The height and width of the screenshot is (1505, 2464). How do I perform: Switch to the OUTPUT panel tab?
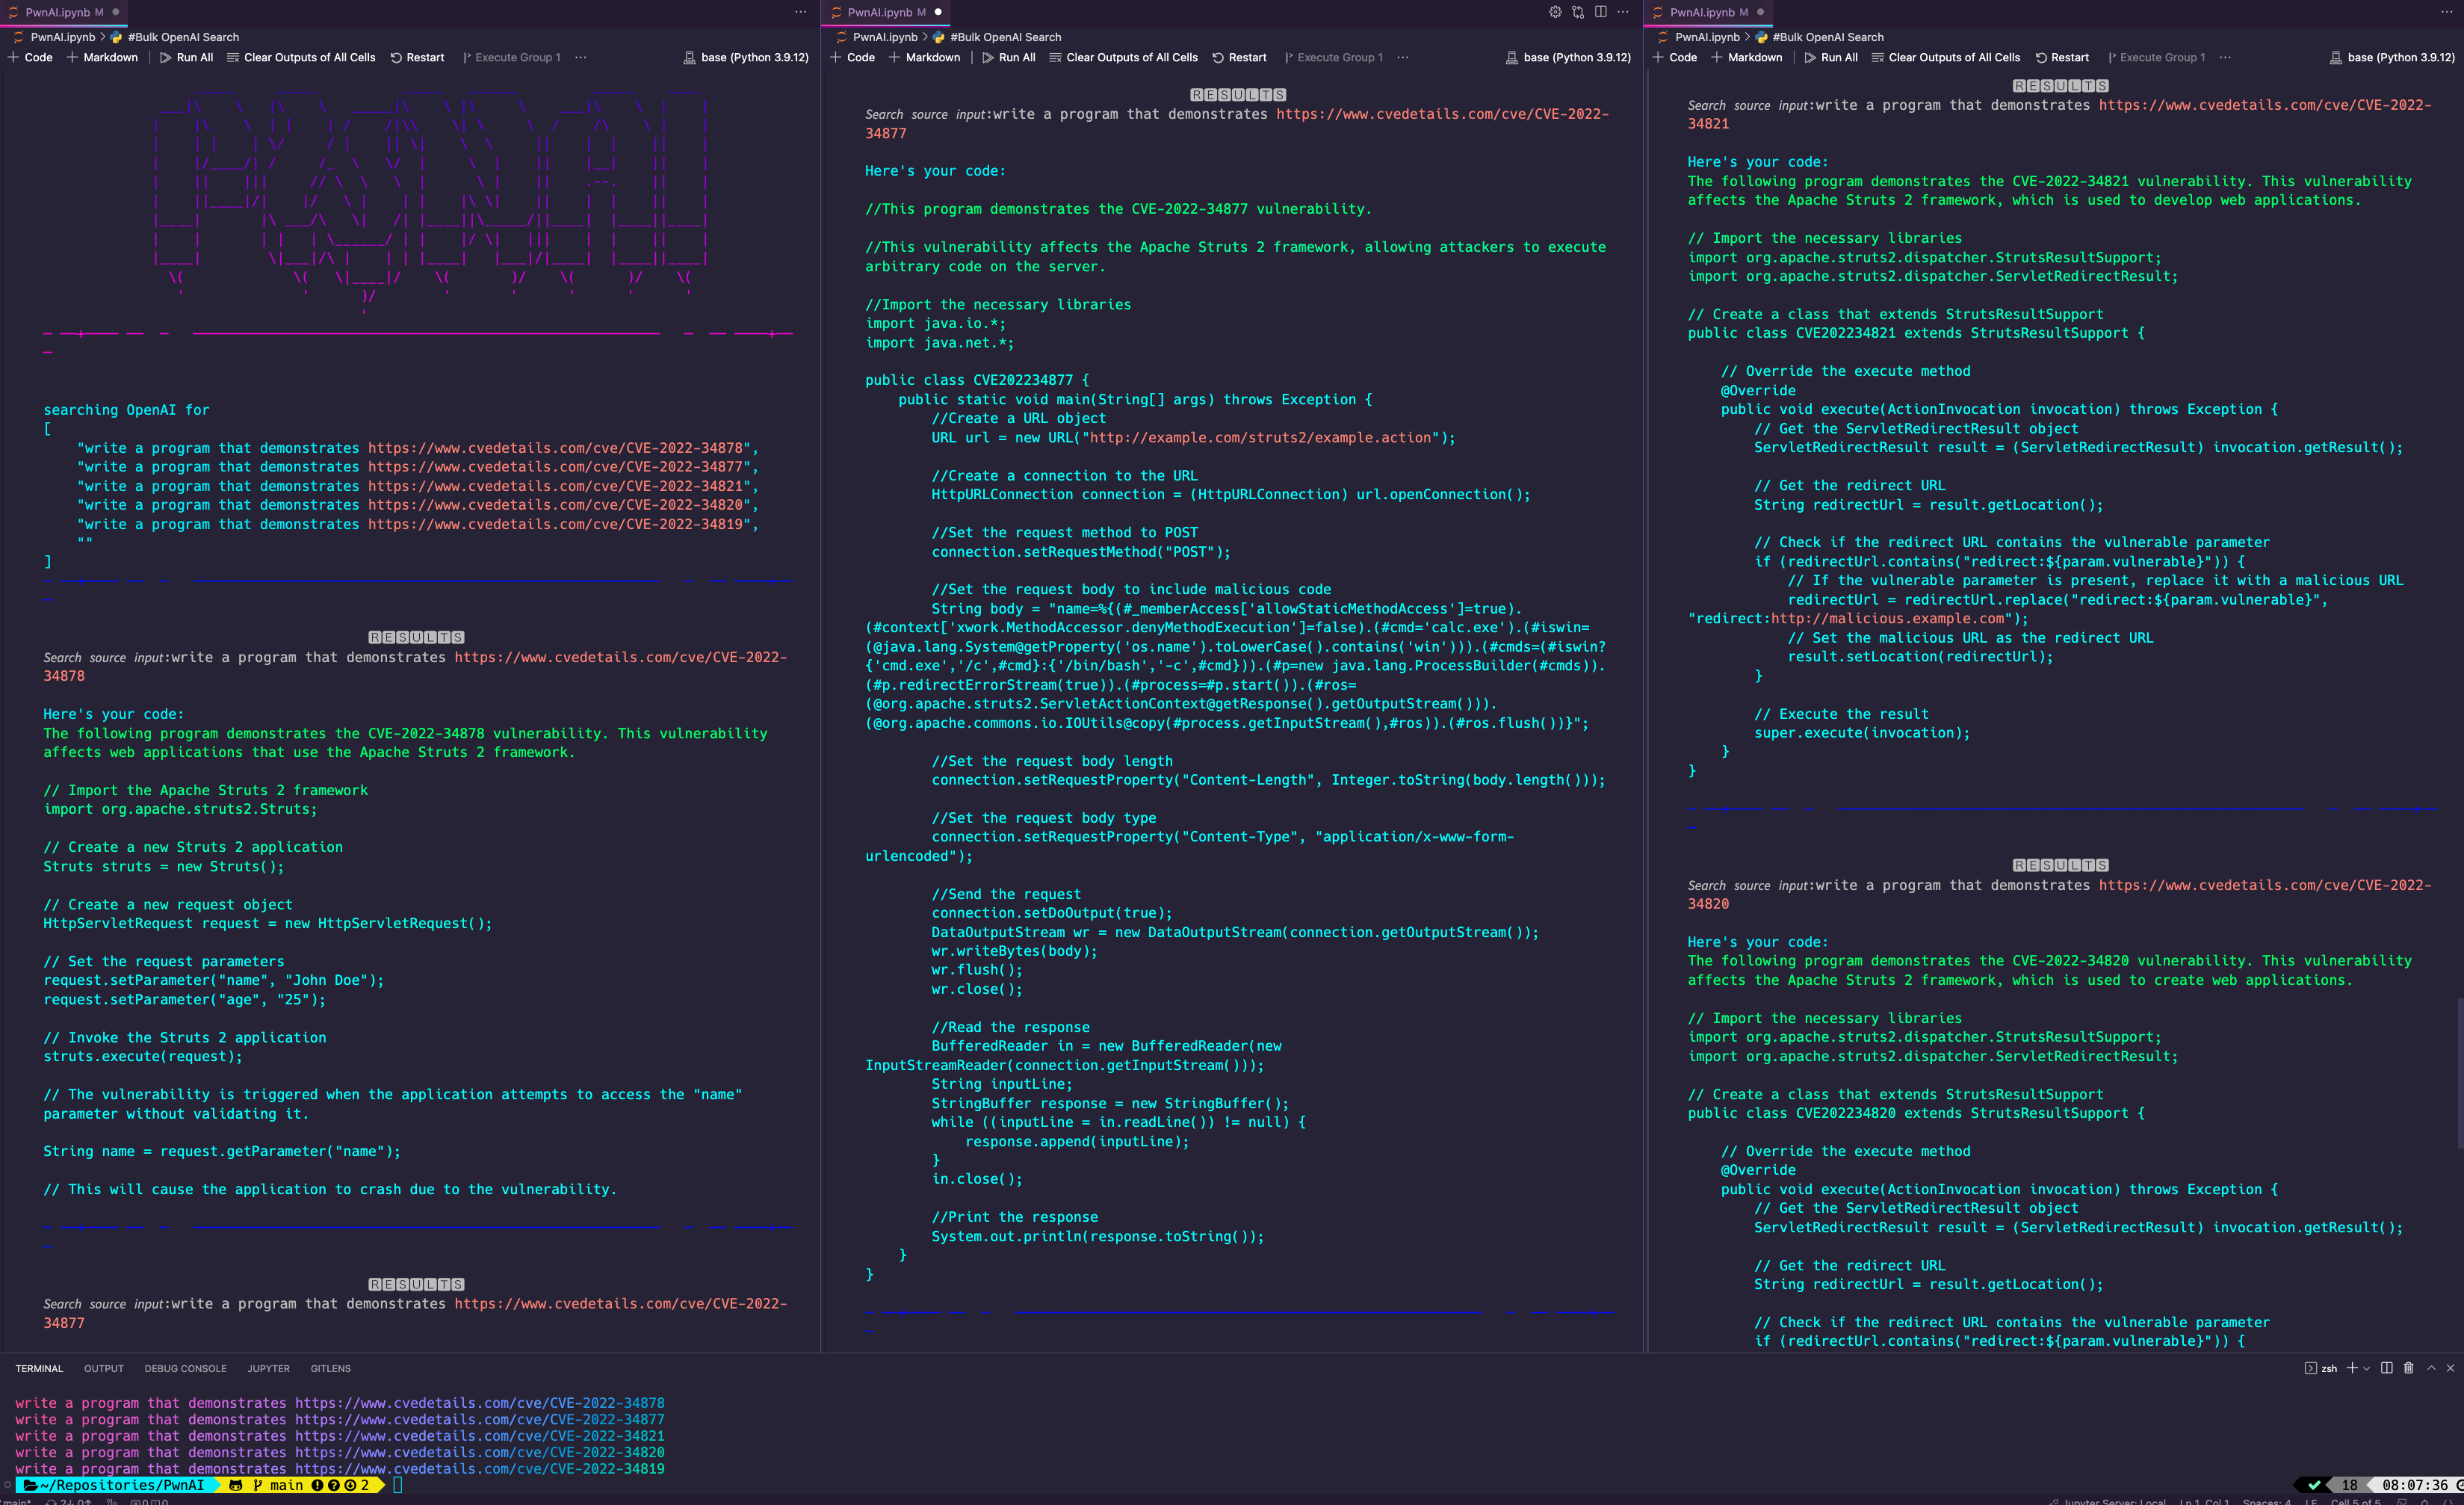click(x=104, y=1368)
